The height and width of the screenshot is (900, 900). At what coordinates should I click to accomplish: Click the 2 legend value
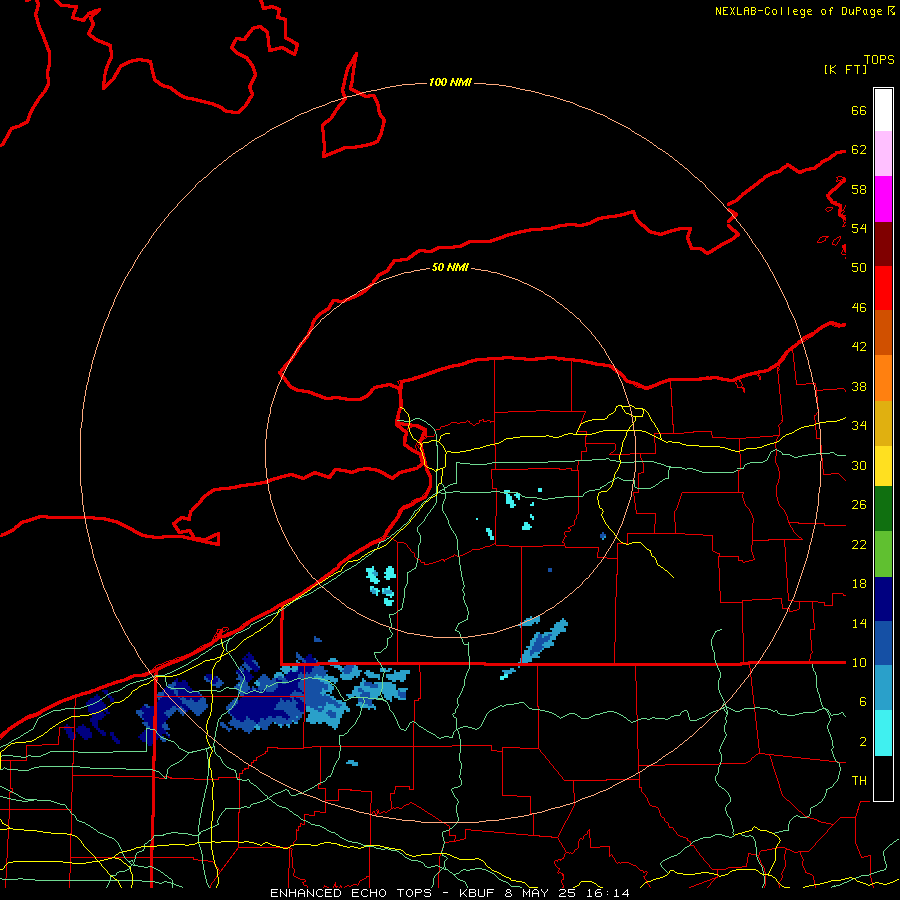point(862,742)
